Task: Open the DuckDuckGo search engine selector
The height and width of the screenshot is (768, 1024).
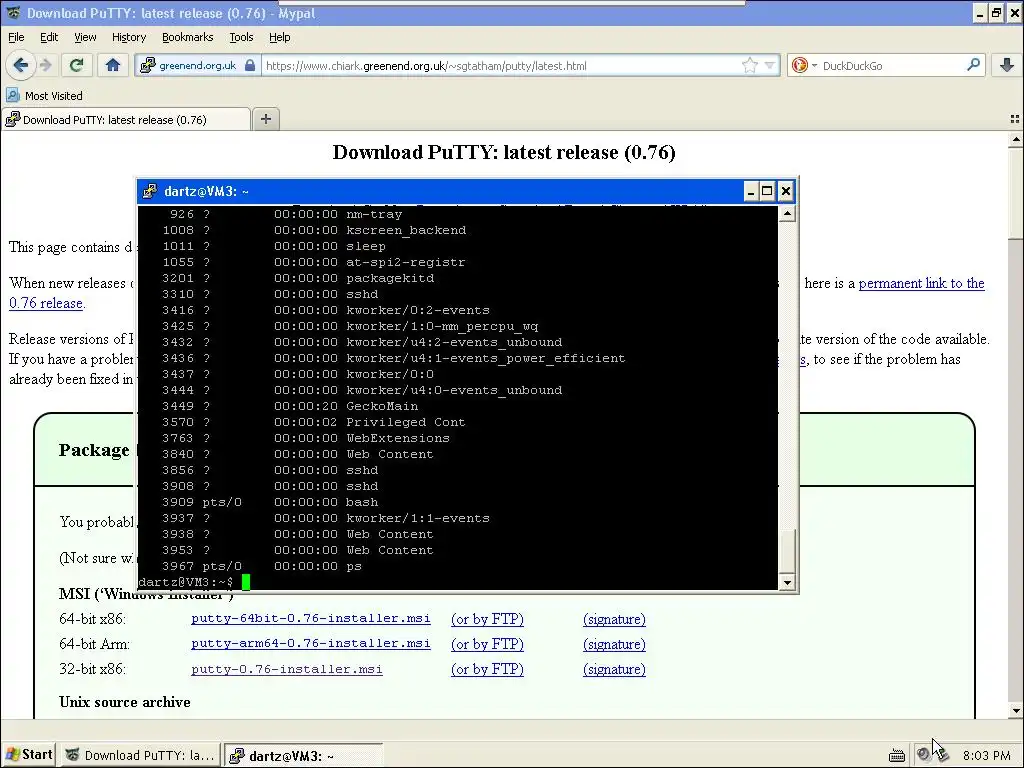Action: pos(803,65)
